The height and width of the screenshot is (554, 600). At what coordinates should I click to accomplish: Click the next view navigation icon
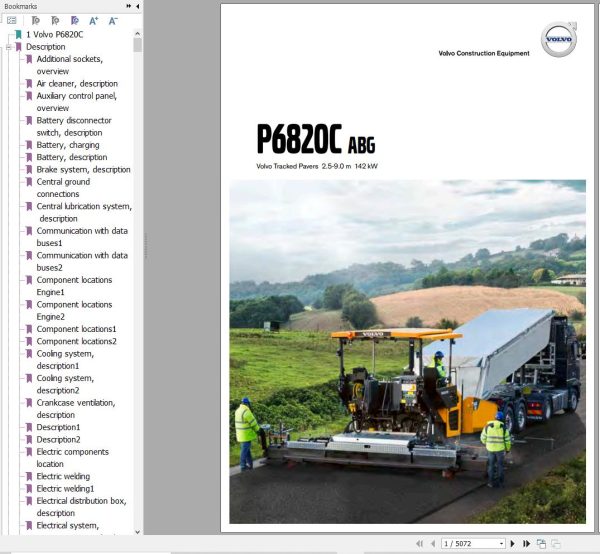556,543
